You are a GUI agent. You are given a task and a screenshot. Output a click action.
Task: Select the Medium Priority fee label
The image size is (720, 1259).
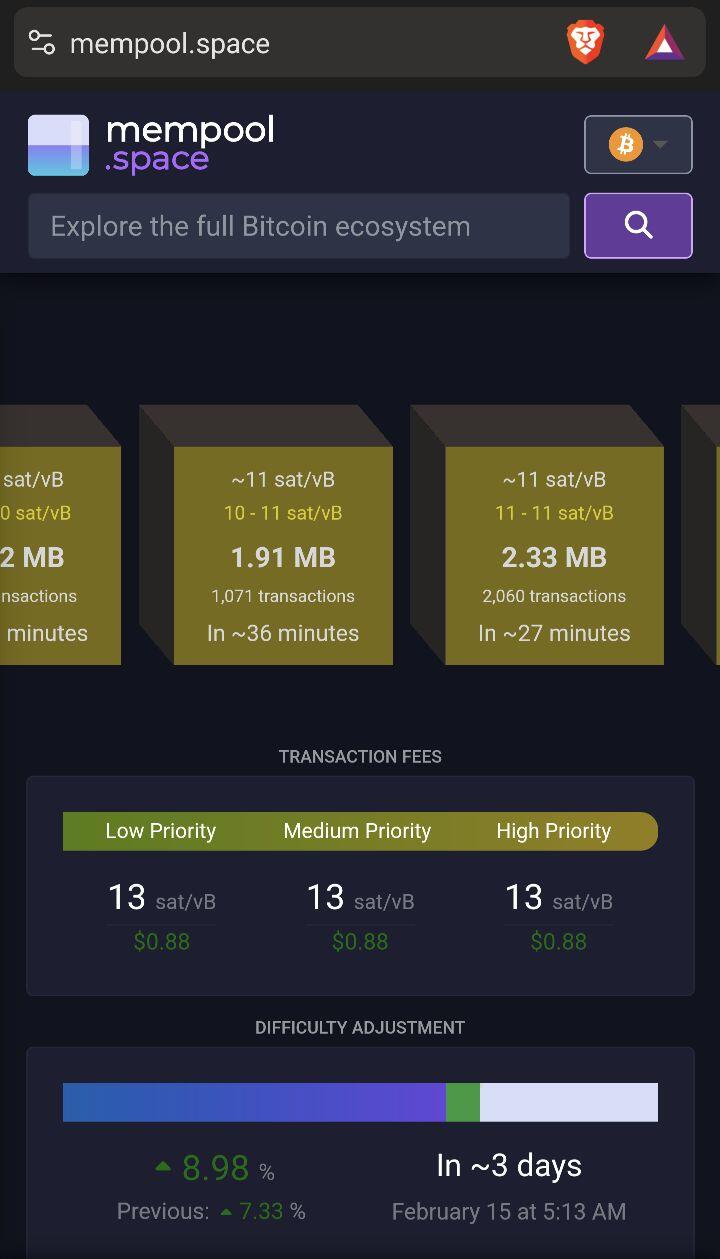pyautogui.click(x=357, y=831)
